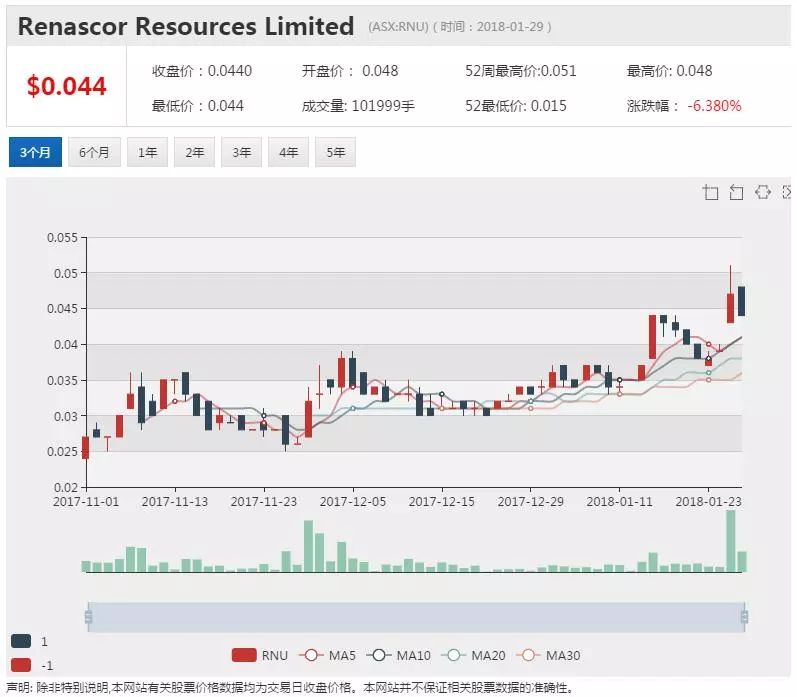Screen dimensions: 797x697
Task: Click the zoom reset (back) icon
Action: click(x=736, y=193)
